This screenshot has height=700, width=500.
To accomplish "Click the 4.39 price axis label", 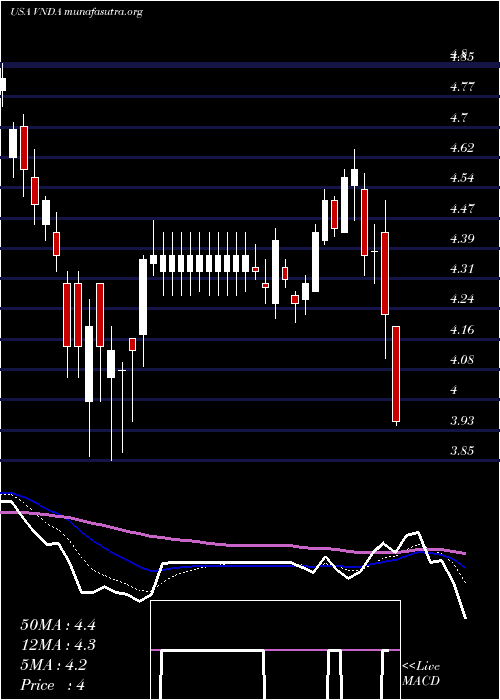I will point(462,238).
